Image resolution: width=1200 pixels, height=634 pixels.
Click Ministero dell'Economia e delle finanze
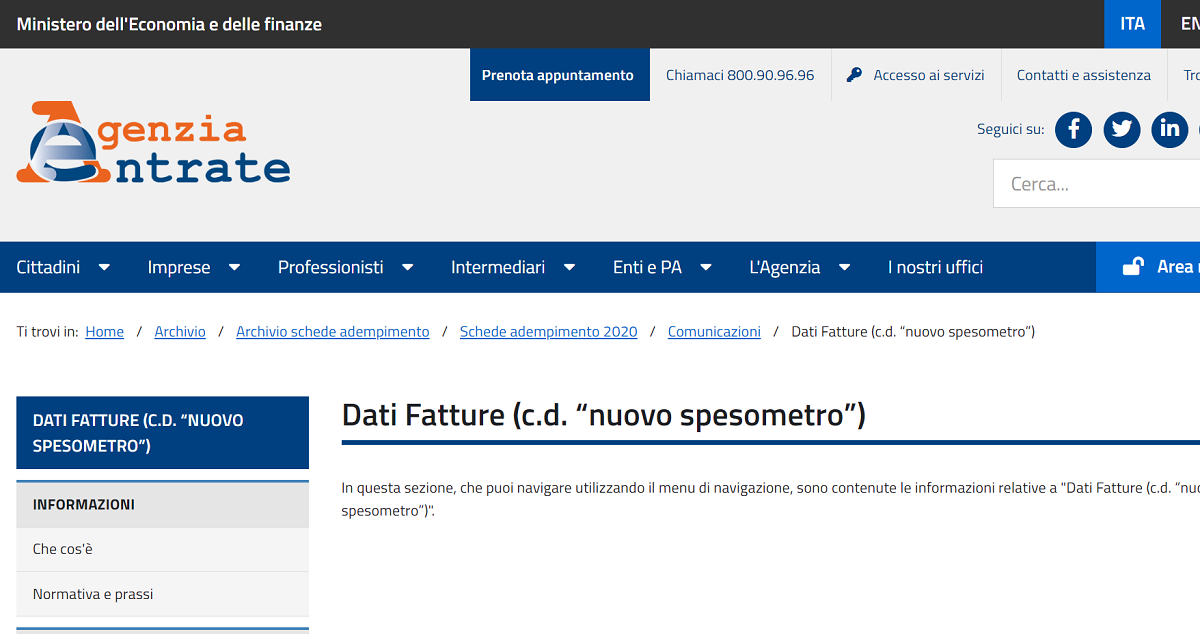point(169,24)
